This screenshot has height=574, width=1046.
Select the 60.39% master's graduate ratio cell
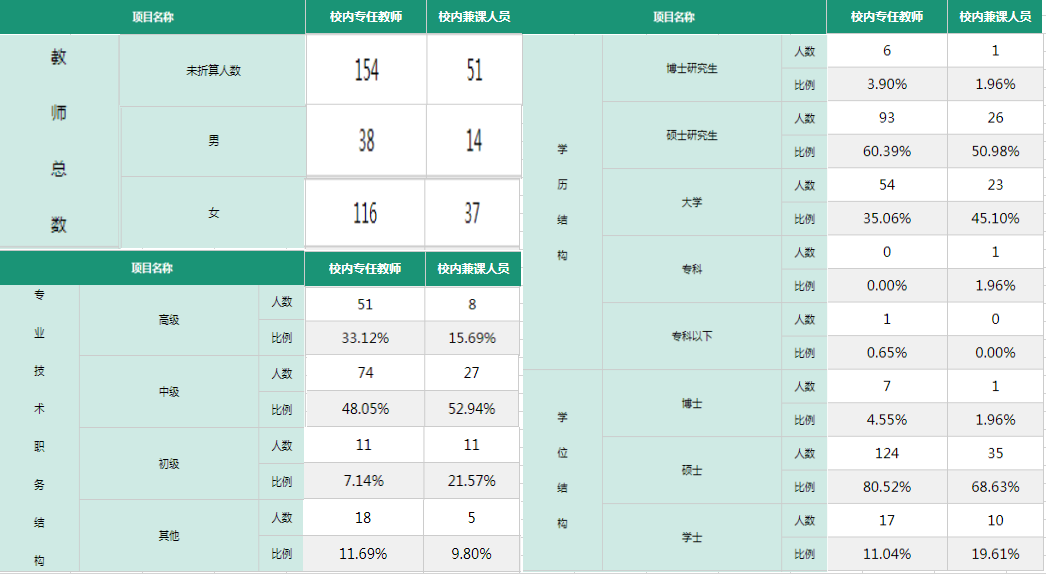tap(887, 152)
